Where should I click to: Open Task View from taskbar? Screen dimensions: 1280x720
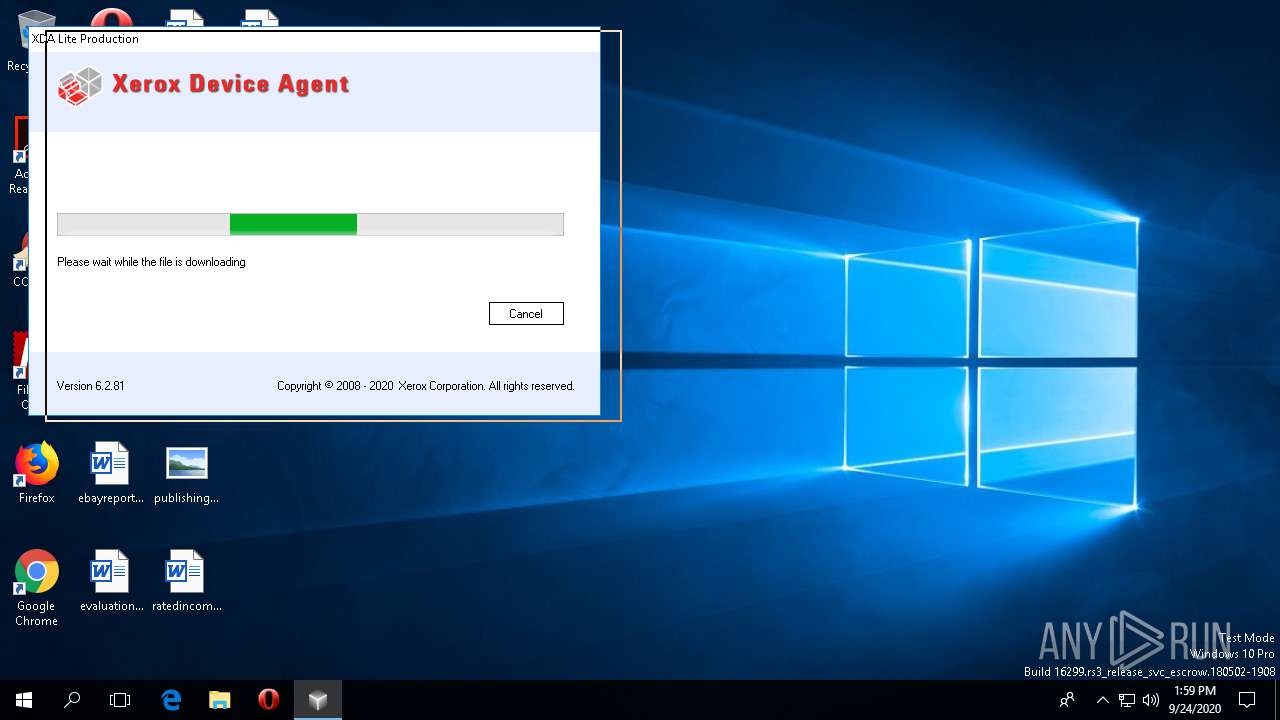pos(120,700)
